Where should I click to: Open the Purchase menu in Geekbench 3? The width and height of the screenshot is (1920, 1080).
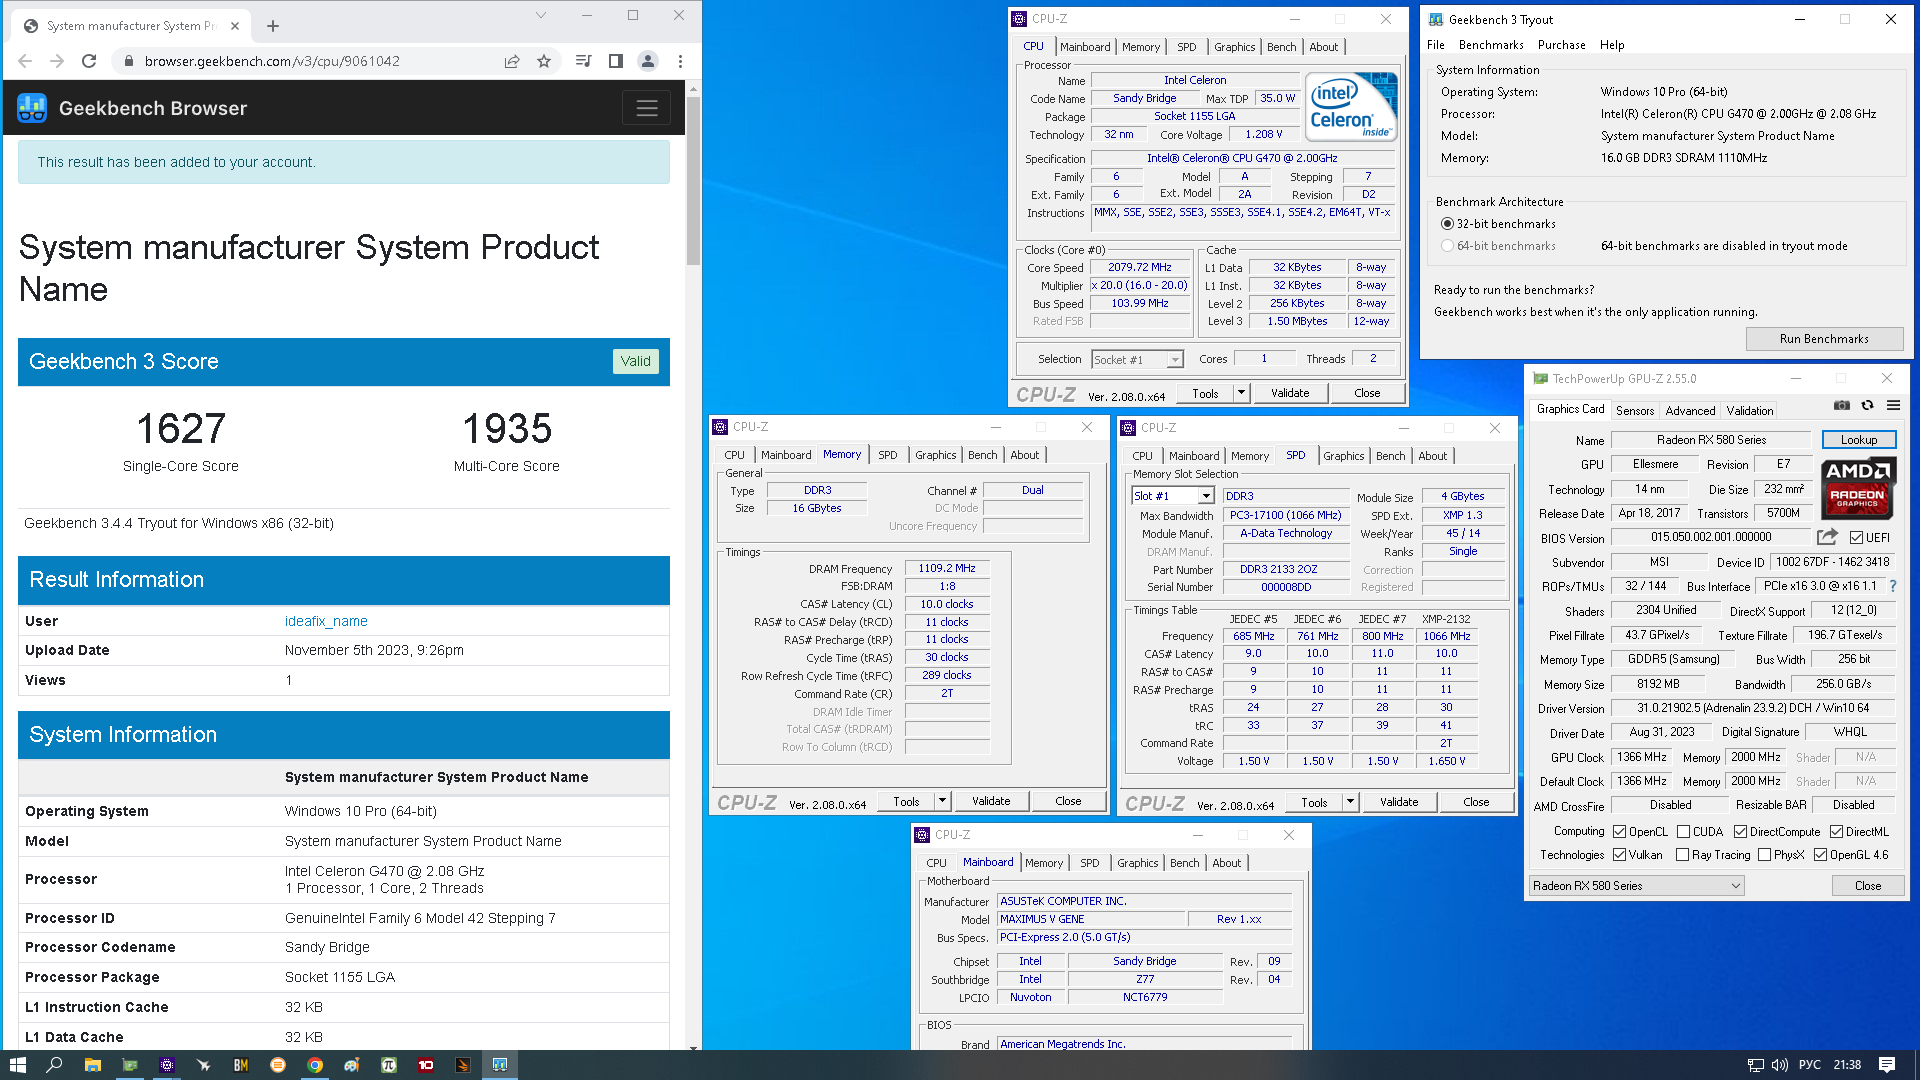1561,45
